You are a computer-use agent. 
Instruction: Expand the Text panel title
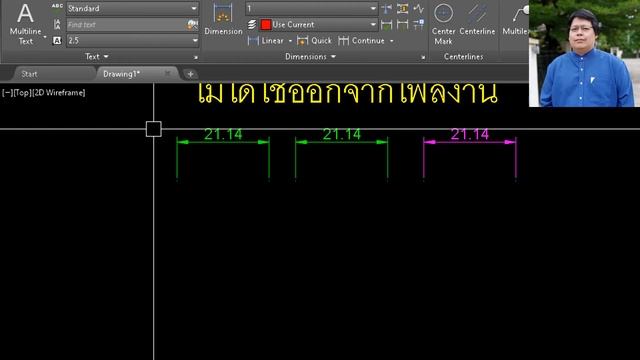click(97, 56)
